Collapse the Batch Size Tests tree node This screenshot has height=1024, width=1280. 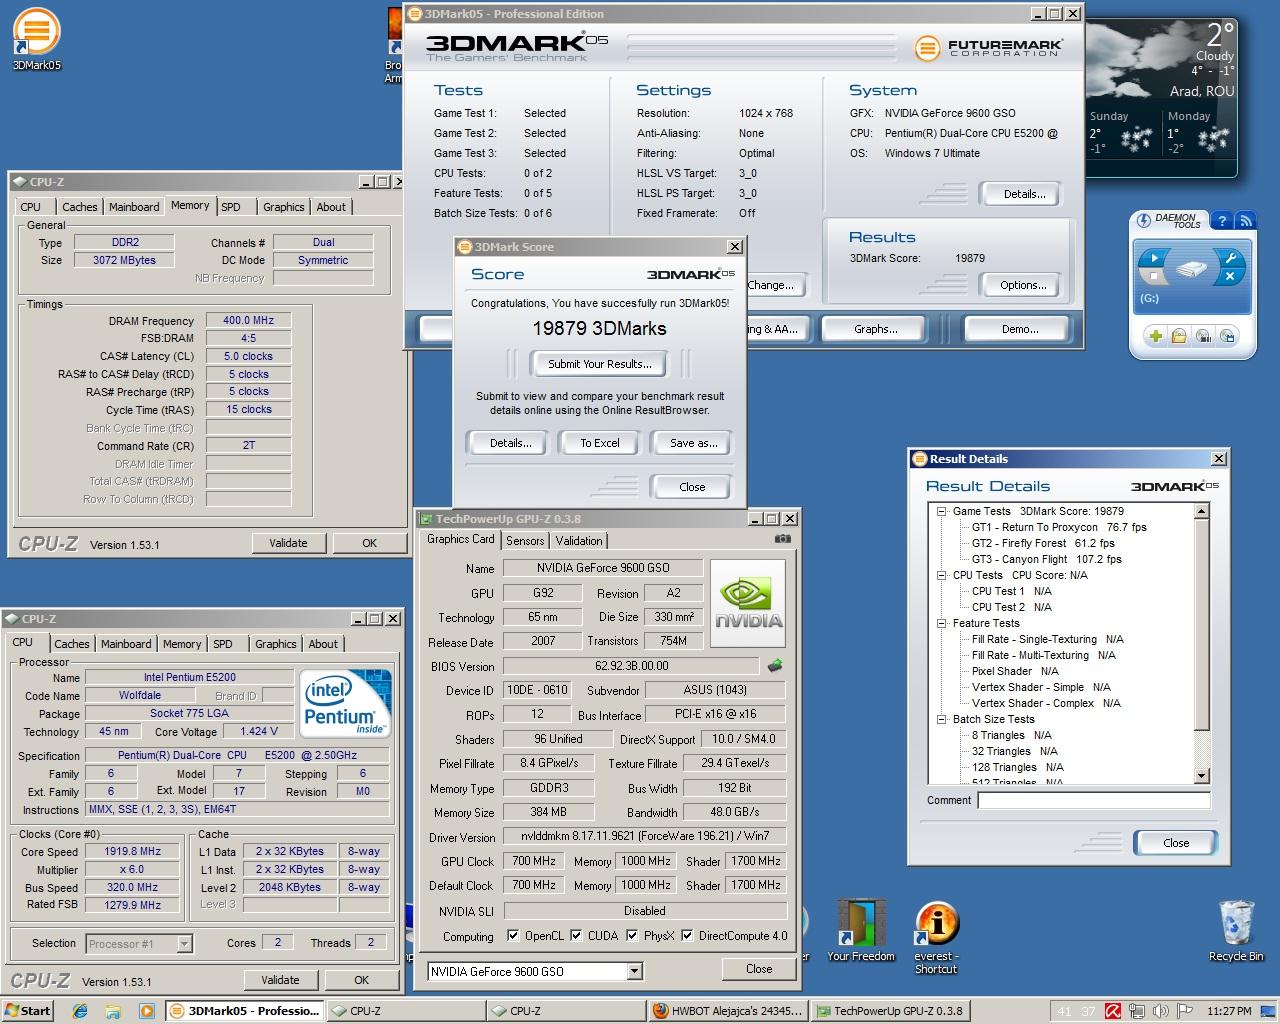tap(941, 719)
